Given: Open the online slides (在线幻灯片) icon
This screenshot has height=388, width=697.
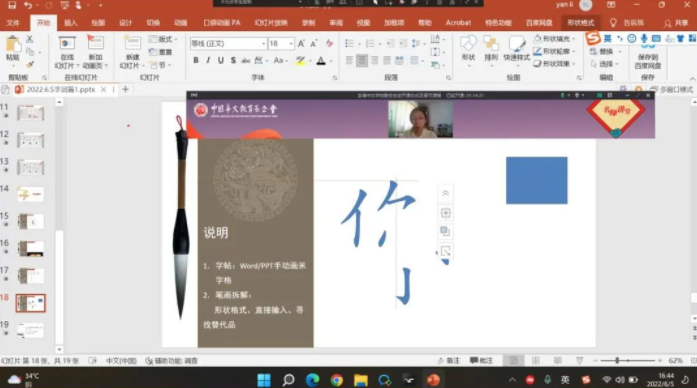Looking at the screenshot, I should 67,44.
